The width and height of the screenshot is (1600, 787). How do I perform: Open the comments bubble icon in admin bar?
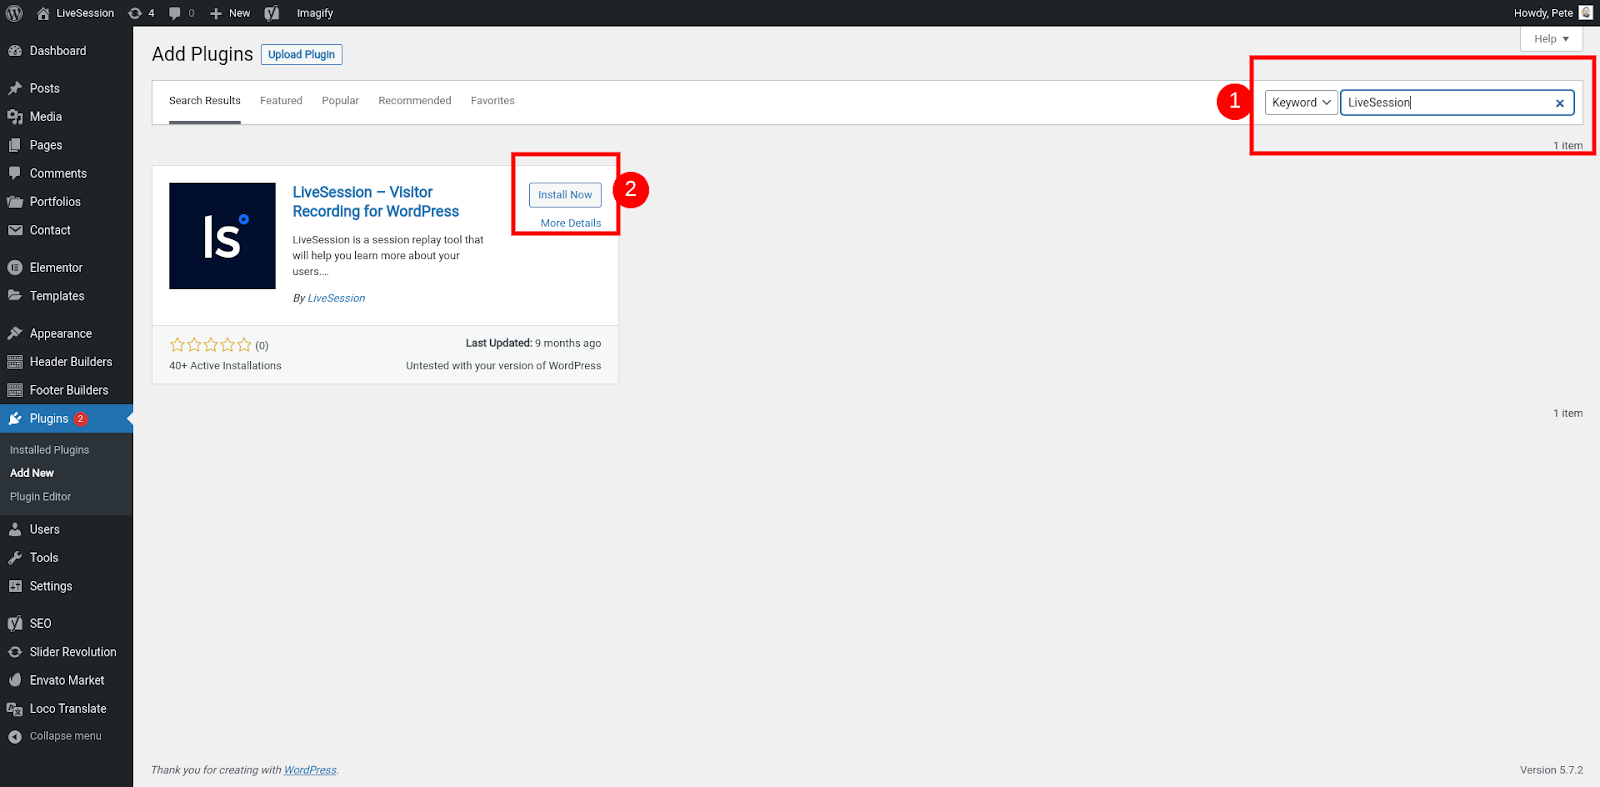point(175,13)
